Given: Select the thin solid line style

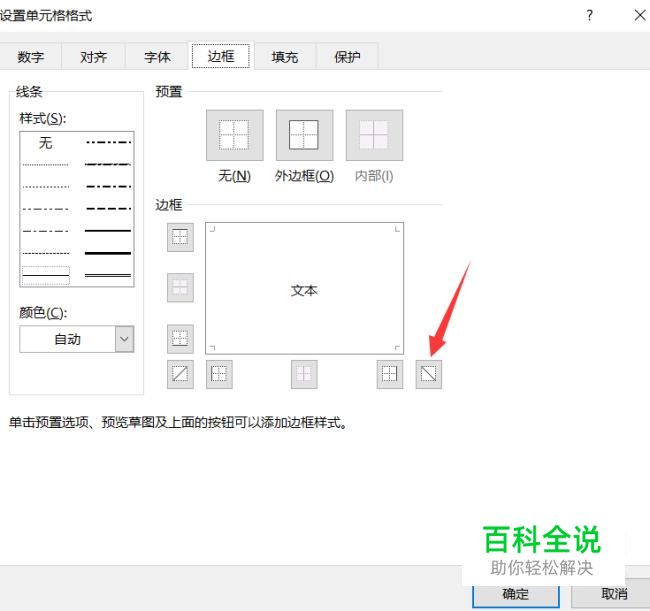Looking at the screenshot, I should [46, 275].
